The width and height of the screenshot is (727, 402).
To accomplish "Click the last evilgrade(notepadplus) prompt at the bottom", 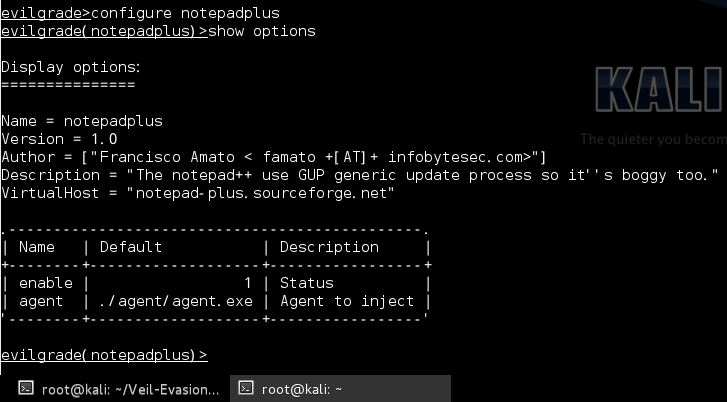I will click(104, 355).
